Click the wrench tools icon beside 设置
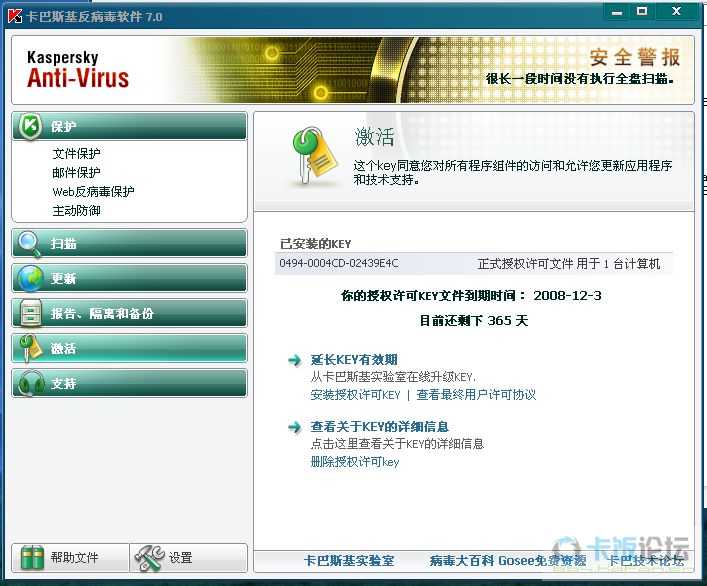This screenshot has height=586, width=707. [149, 558]
